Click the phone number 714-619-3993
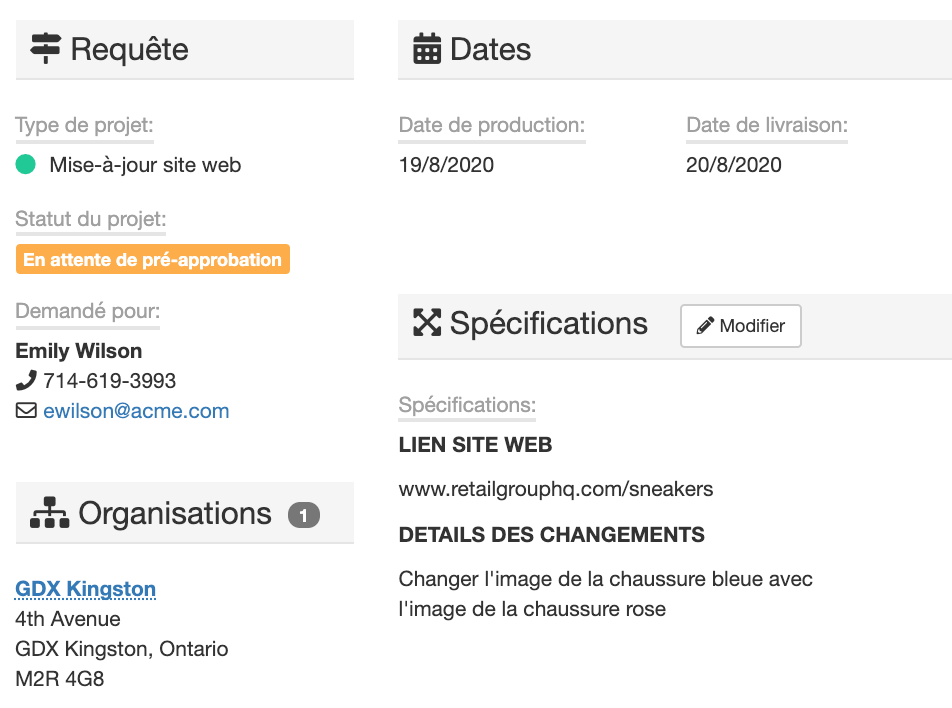This screenshot has height=708, width=952. coord(109,381)
